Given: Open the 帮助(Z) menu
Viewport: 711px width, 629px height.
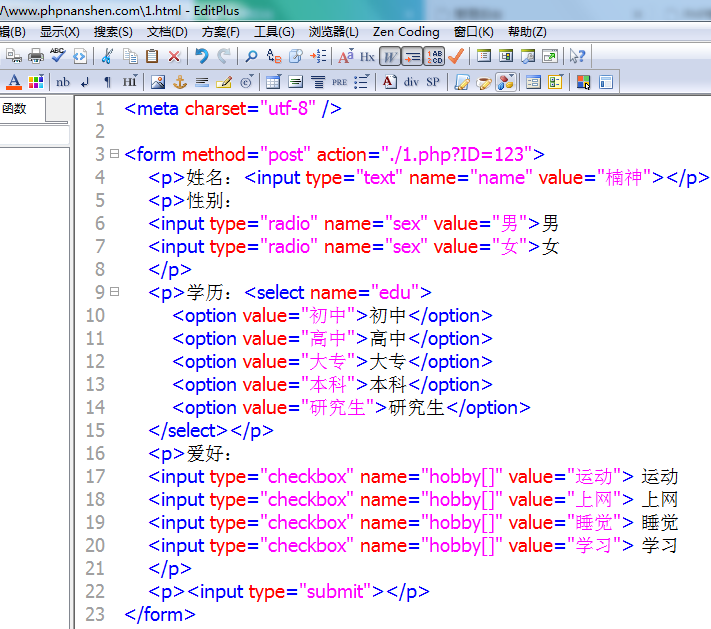Looking at the screenshot, I should 527,32.
